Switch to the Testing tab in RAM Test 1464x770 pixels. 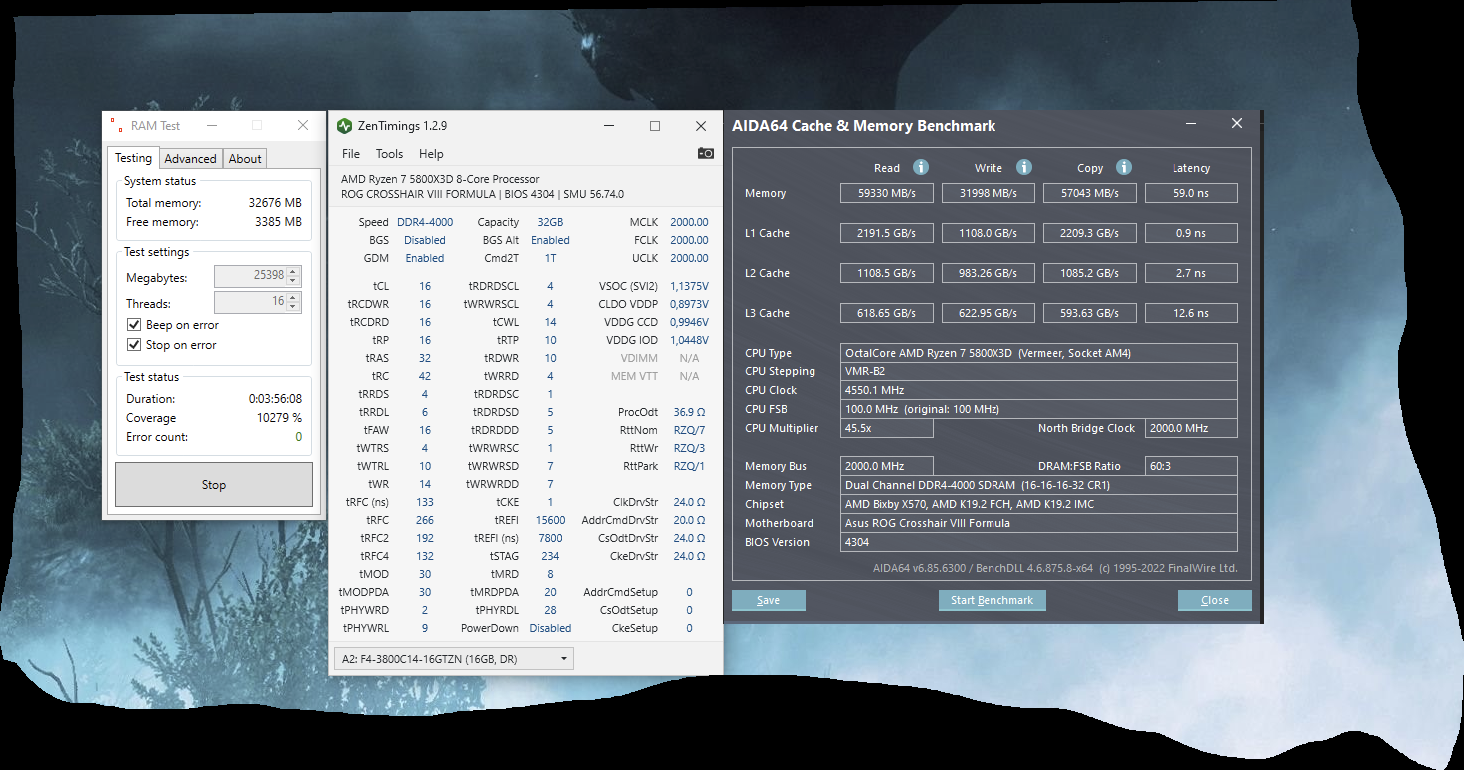tap(133, 158)
